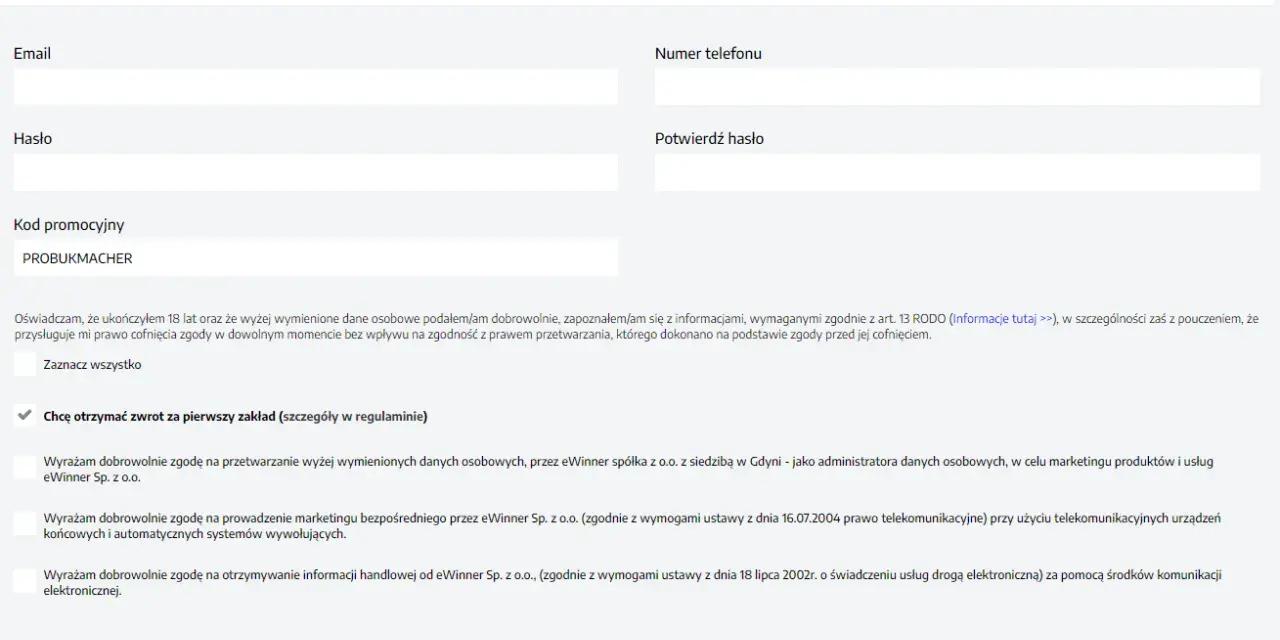Viewport: 1280px width, 640px height.
Task: Click the 'Kod promocyjny' label
Action: coord(69,225)
